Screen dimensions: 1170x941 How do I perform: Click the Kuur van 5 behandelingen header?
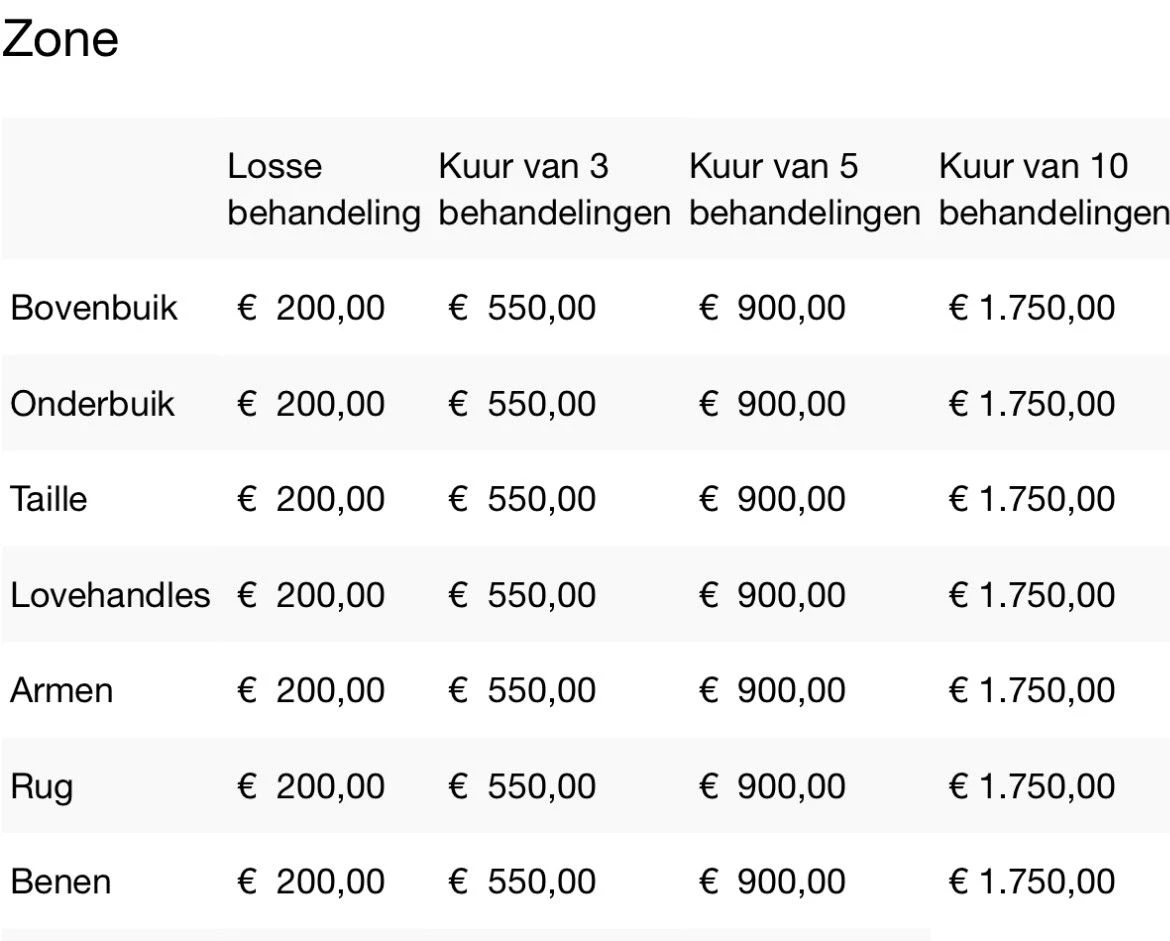(804, 190)
